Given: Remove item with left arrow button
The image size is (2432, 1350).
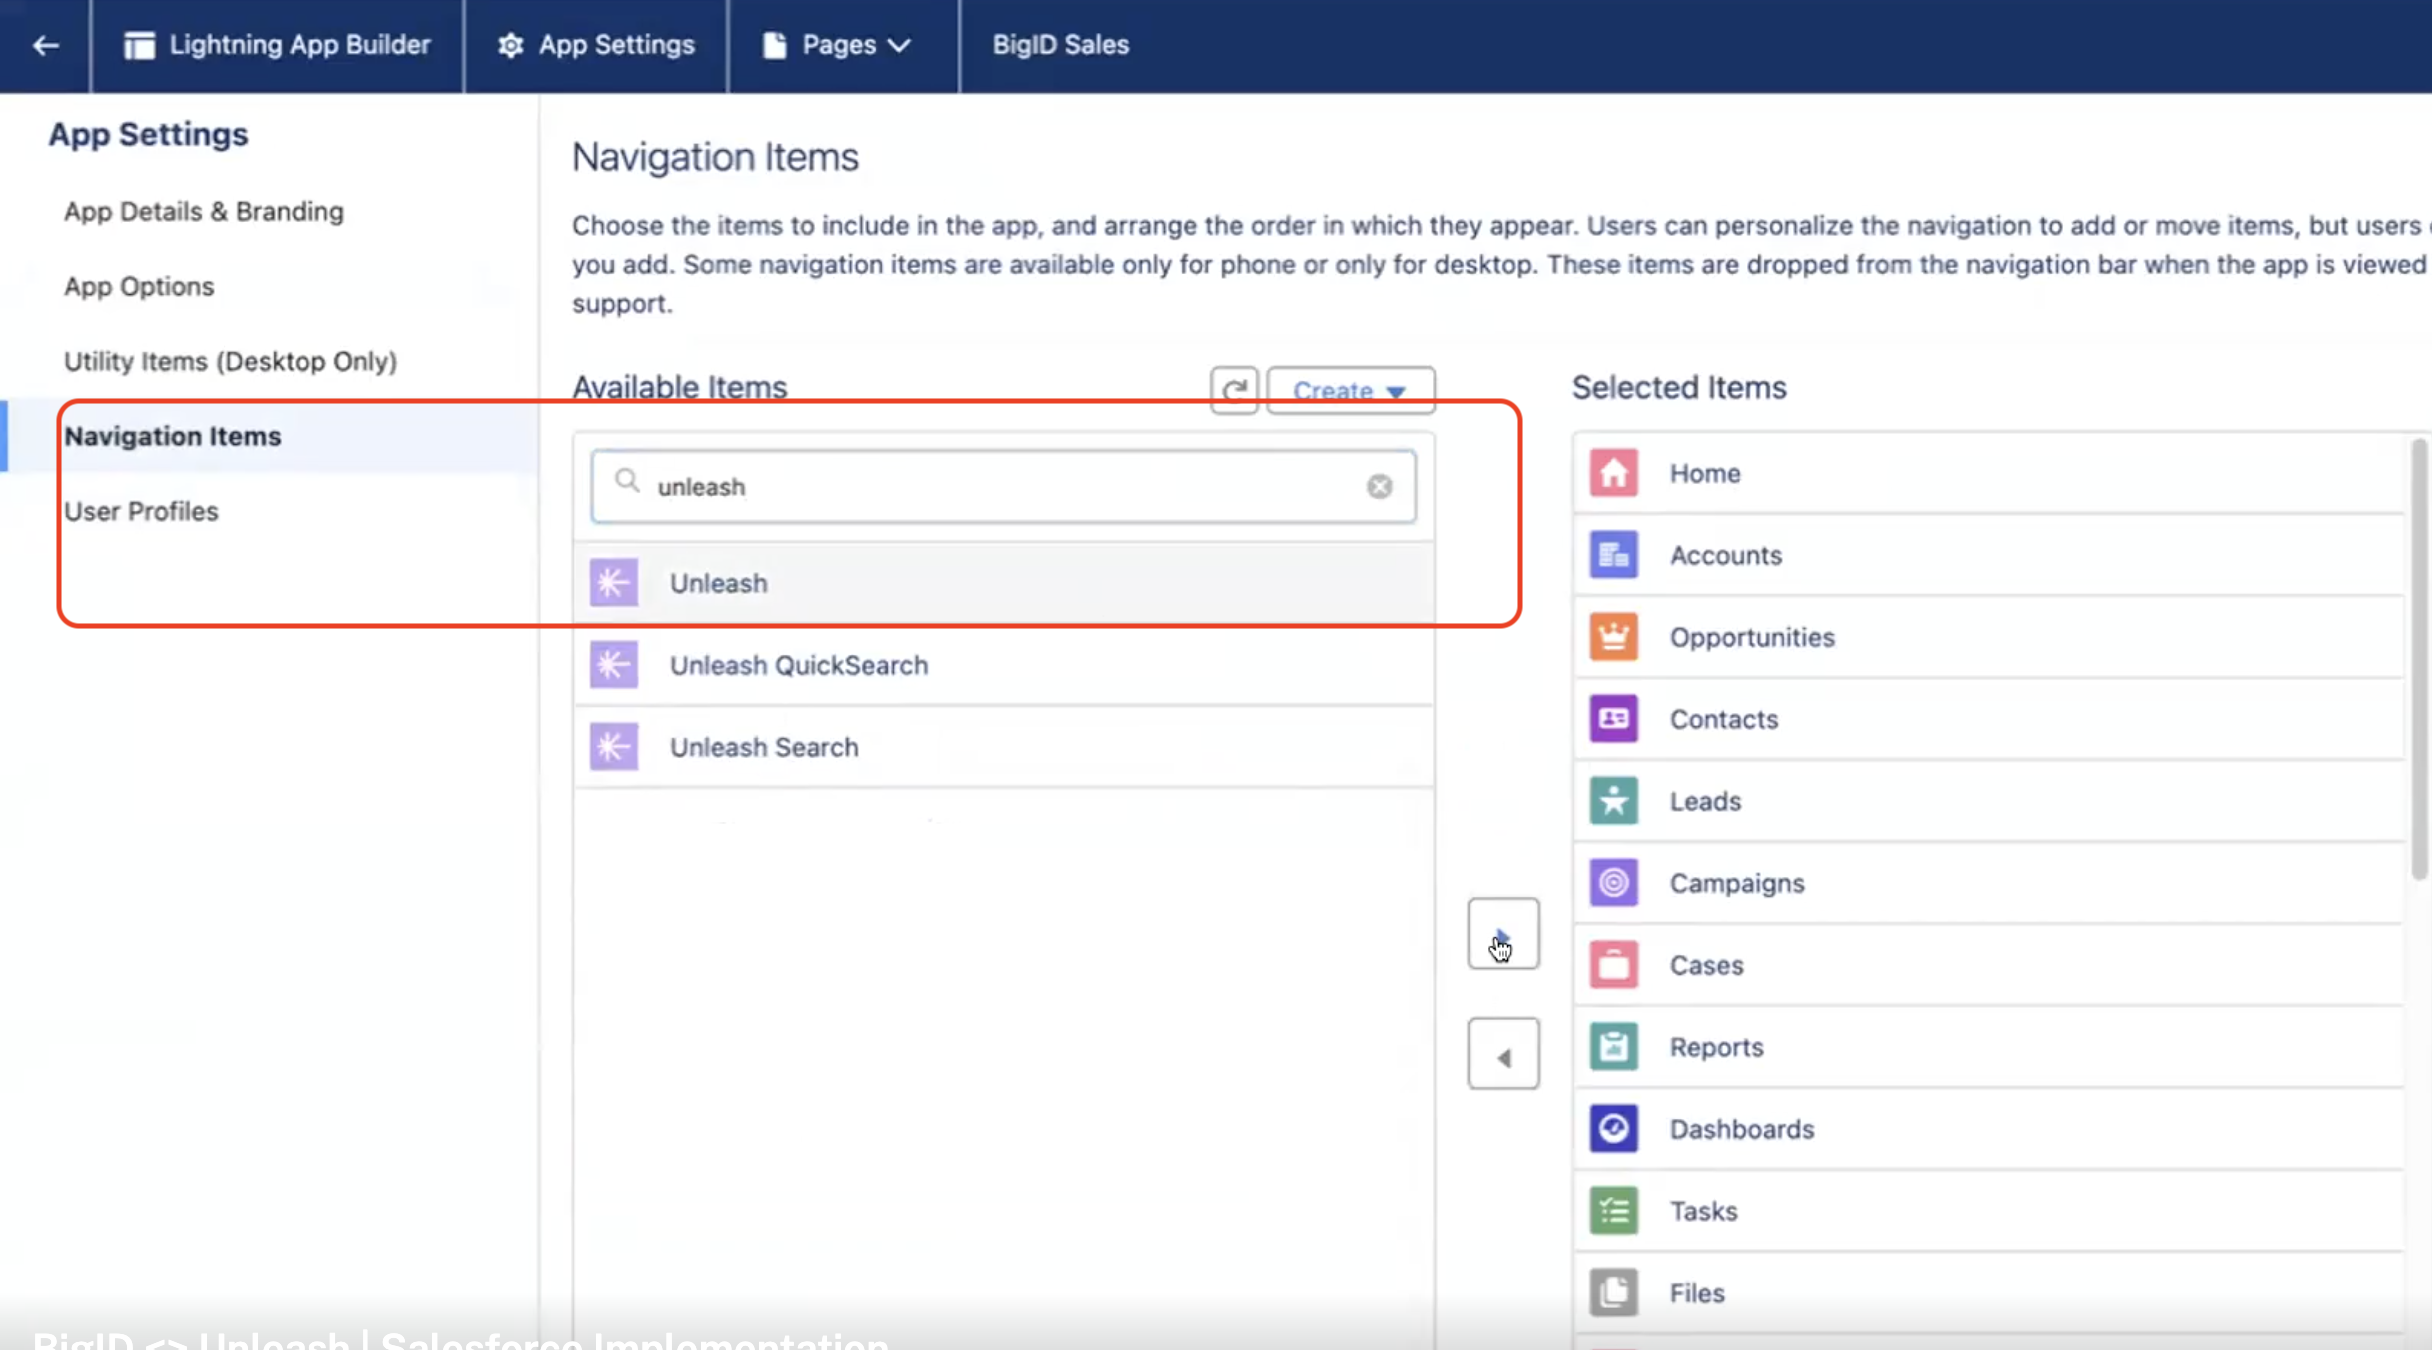Looking at the screenshot, I should point(1503,1054).
